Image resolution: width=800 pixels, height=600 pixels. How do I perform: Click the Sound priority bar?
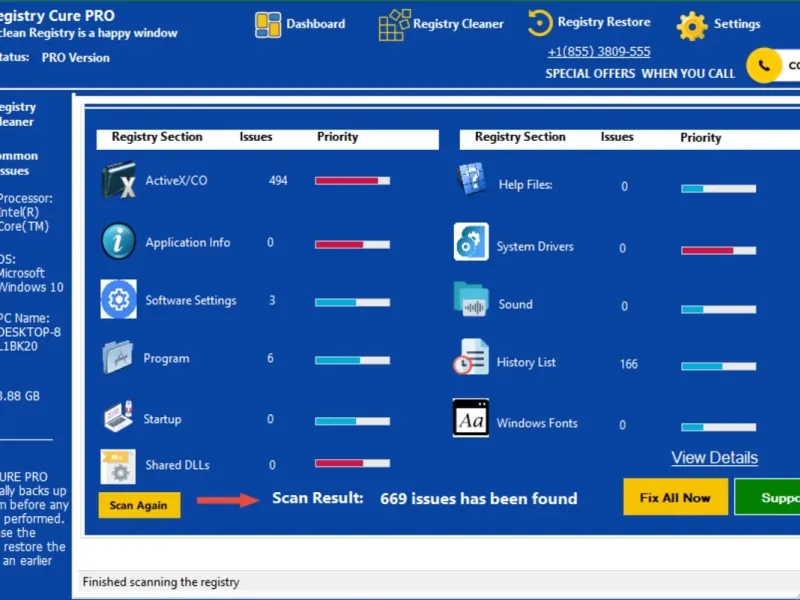(x=718, y=309)
